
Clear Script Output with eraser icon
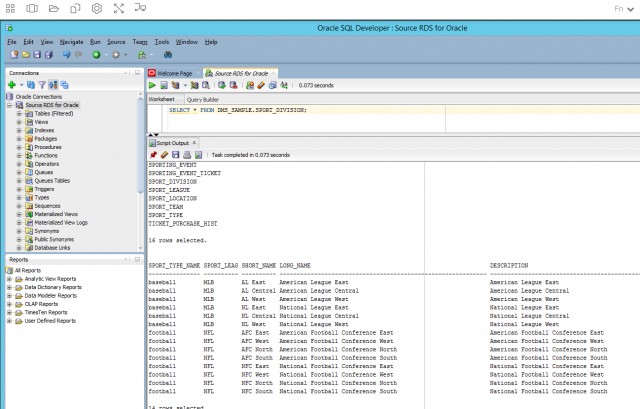pos(164,155)
